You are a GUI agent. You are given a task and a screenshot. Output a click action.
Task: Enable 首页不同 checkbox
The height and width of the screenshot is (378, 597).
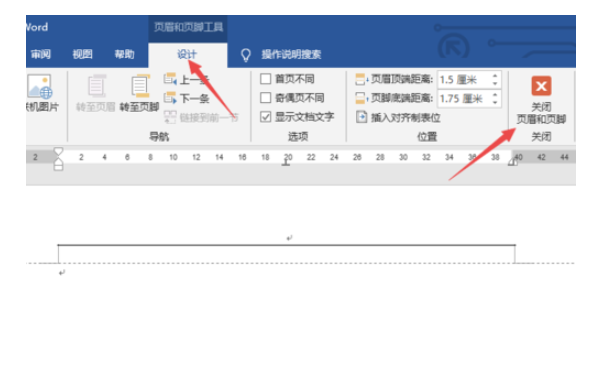[x=265, y=79]
